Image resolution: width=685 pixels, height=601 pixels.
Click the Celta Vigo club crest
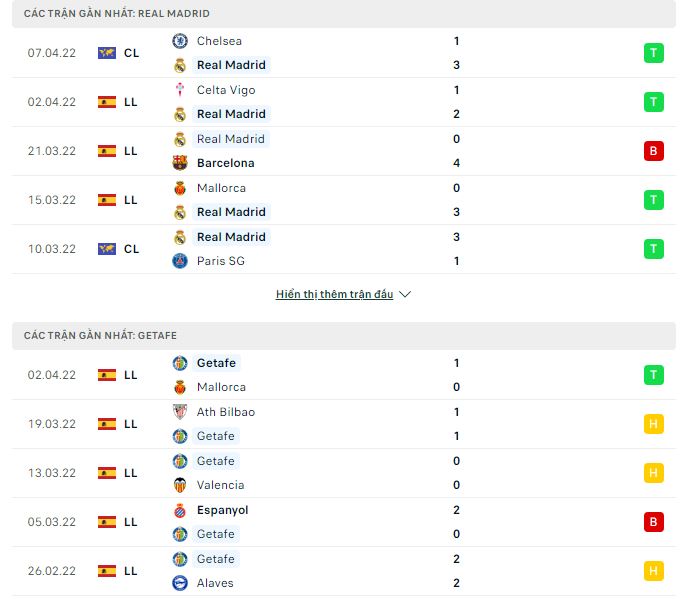(x=180, y=90)
